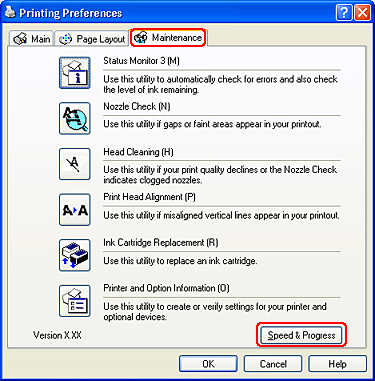Click the Nozzle Check (N) label
The width and height of the screenshot is (375, 381).
coord(137,106)
